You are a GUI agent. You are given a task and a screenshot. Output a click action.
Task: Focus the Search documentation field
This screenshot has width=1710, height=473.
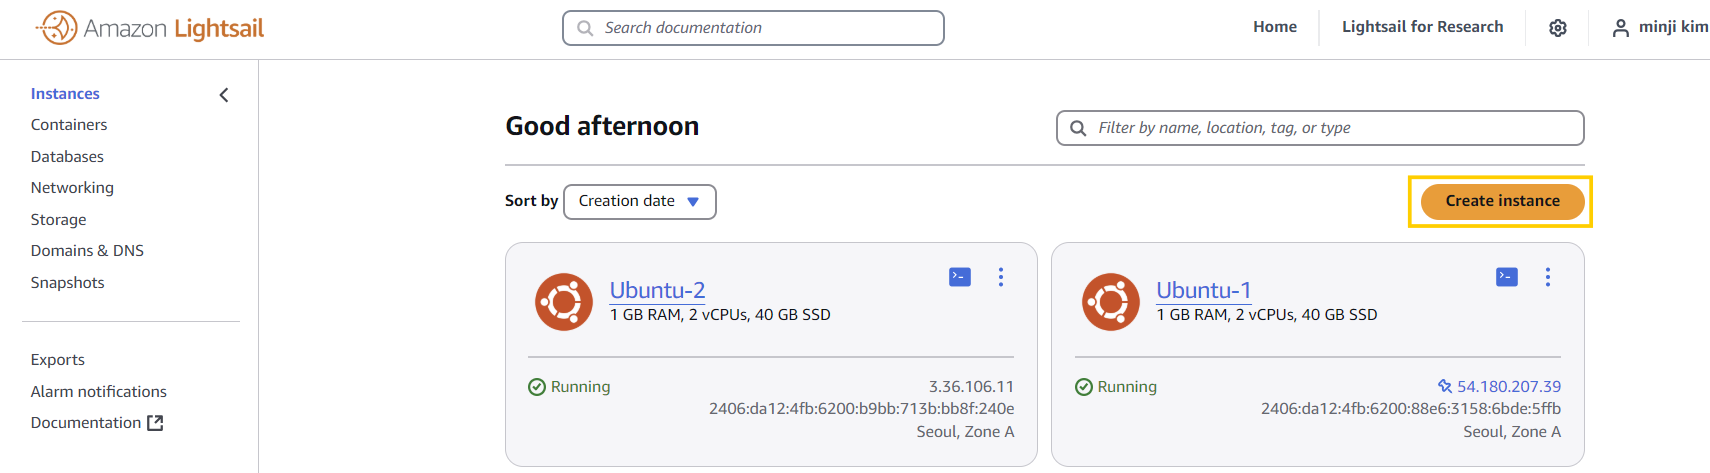coord(753,28)
